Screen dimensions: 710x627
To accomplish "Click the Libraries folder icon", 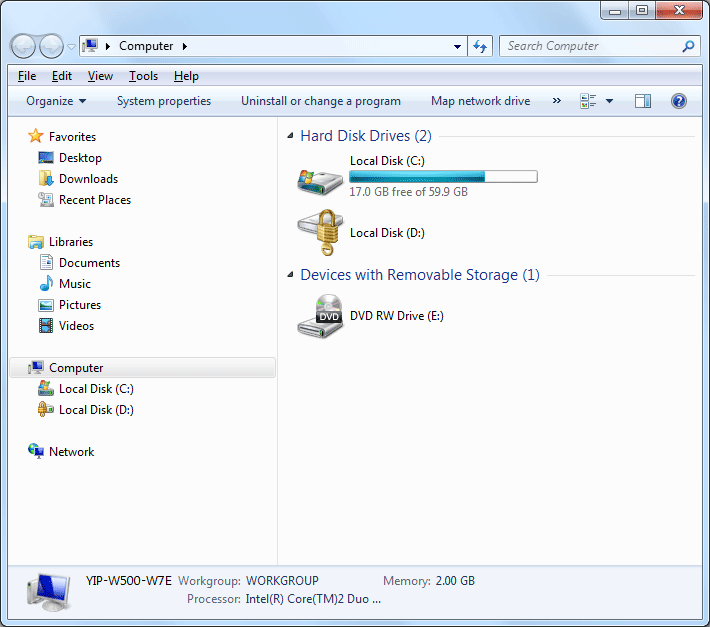I will pos(36,242).
